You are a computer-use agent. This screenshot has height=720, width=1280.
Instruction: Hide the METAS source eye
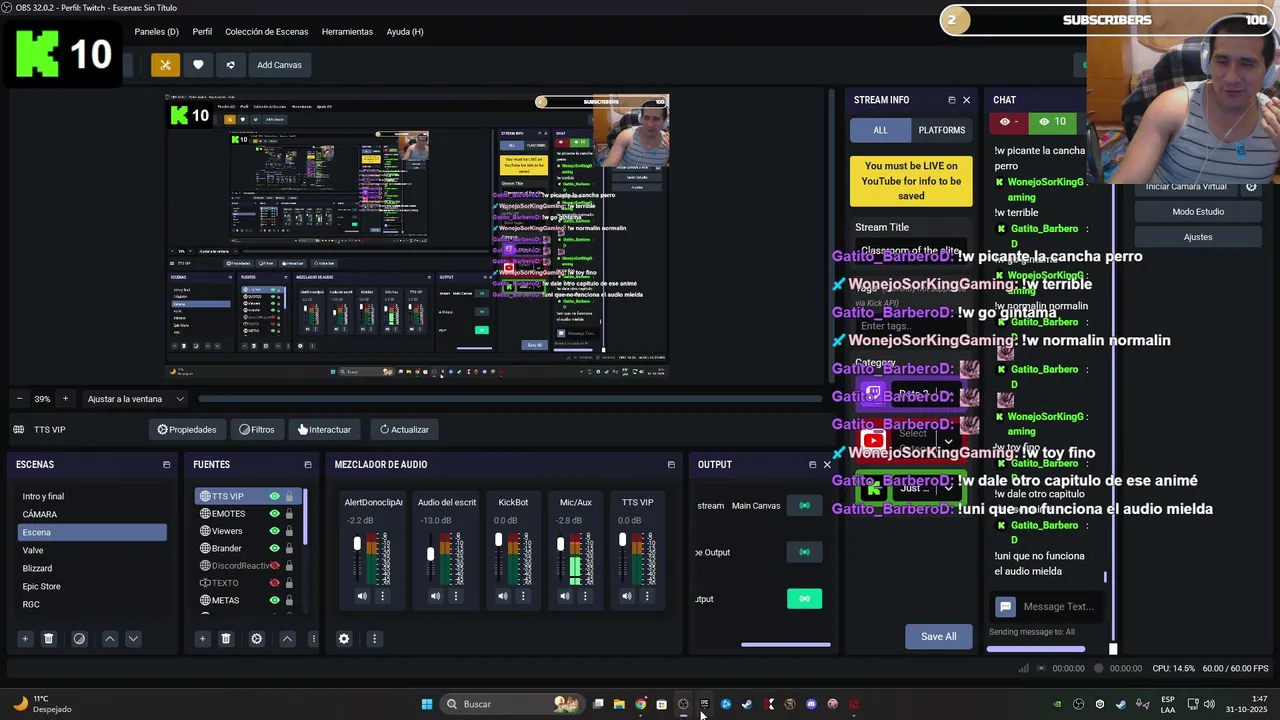coord(274,600)
